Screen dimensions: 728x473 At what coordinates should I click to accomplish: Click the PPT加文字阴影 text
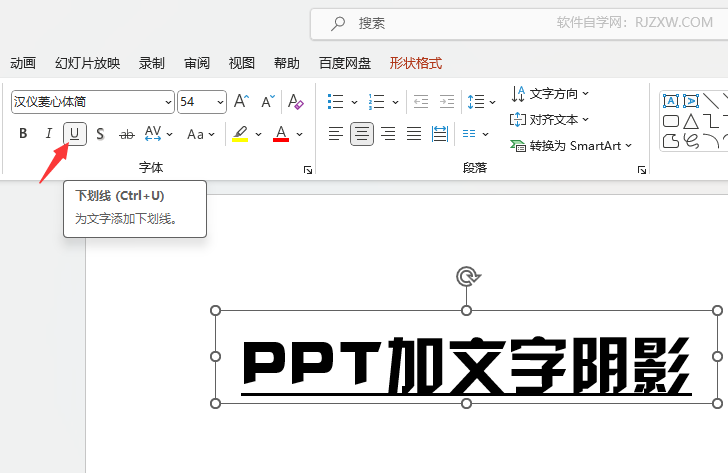467,367
